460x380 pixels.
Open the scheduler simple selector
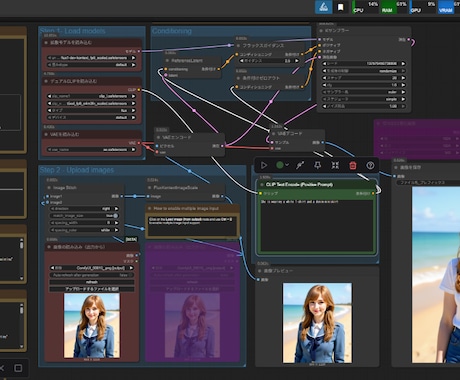(364, 99)
